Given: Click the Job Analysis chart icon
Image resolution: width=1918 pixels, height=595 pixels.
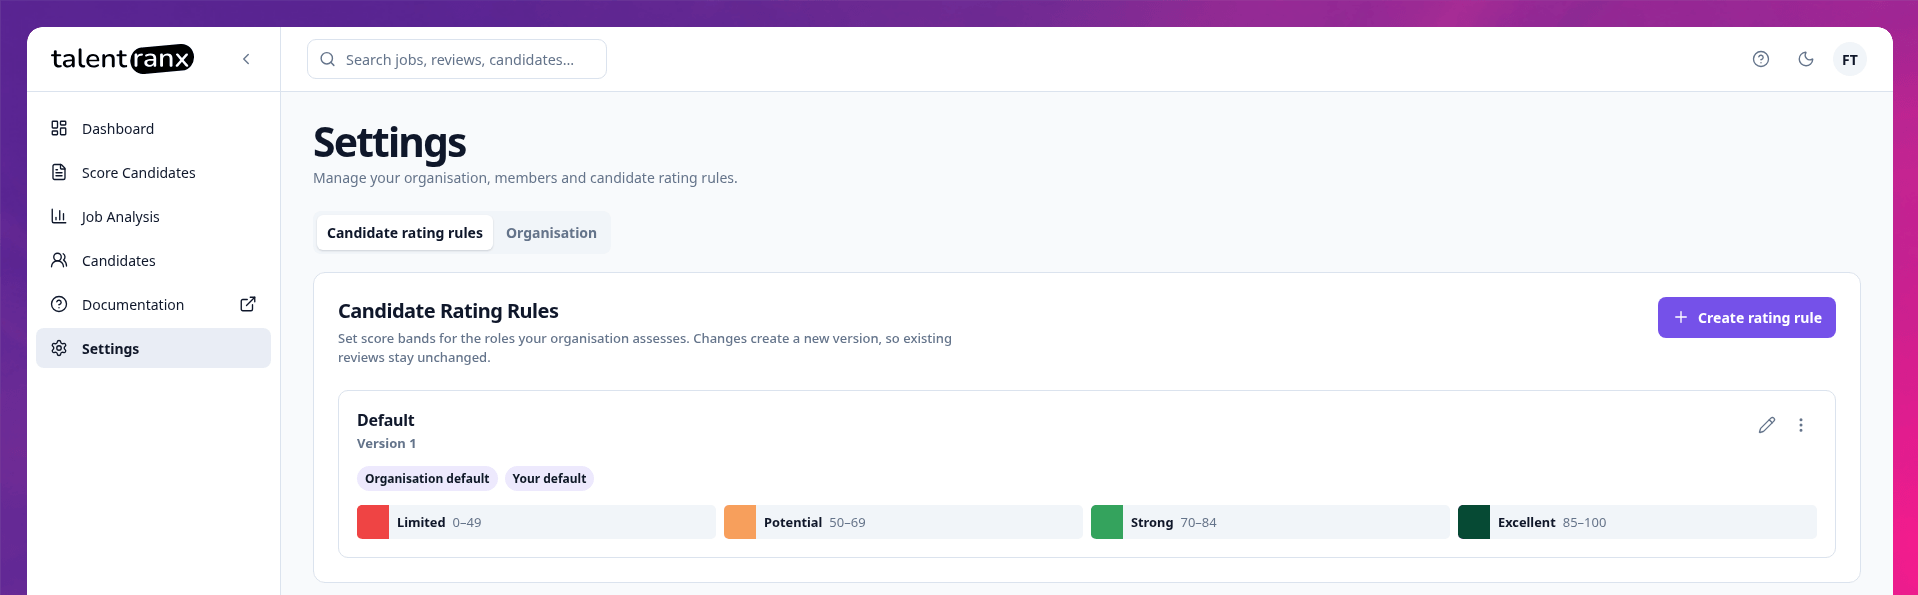Looking at the screenshot, I should [59, 216].
